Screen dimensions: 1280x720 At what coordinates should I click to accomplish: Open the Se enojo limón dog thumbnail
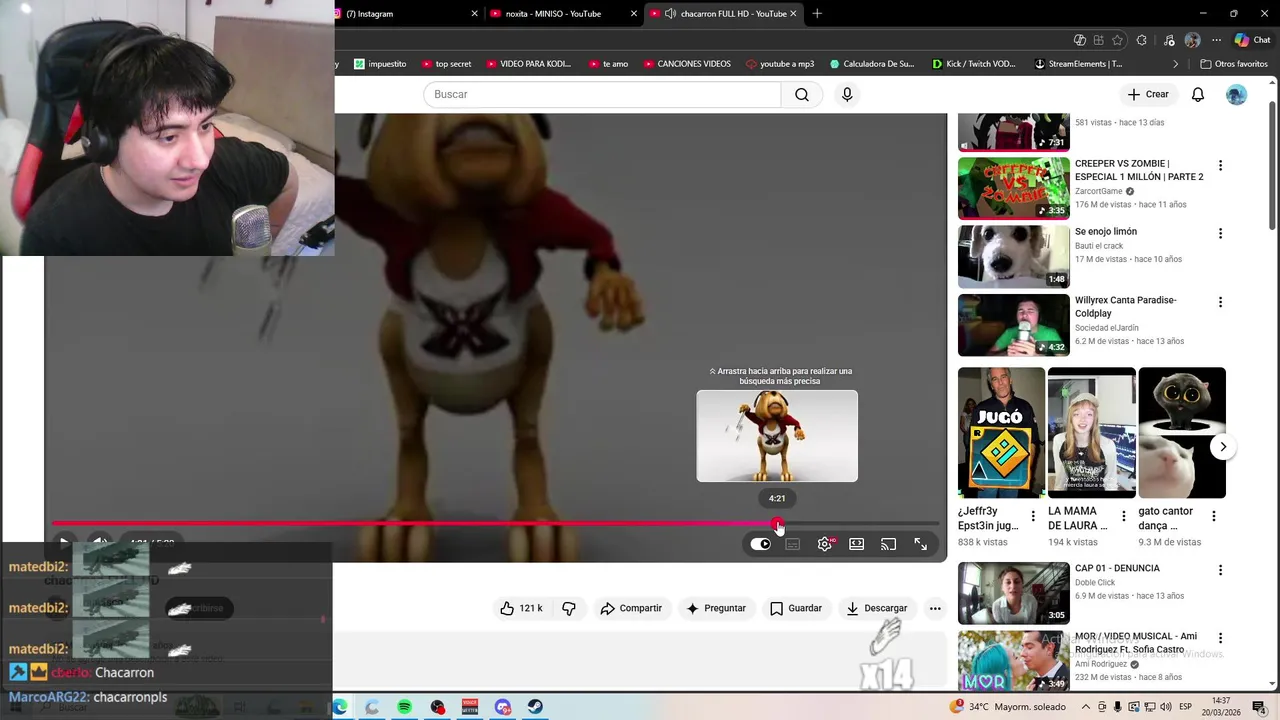tap(1014, 256)
